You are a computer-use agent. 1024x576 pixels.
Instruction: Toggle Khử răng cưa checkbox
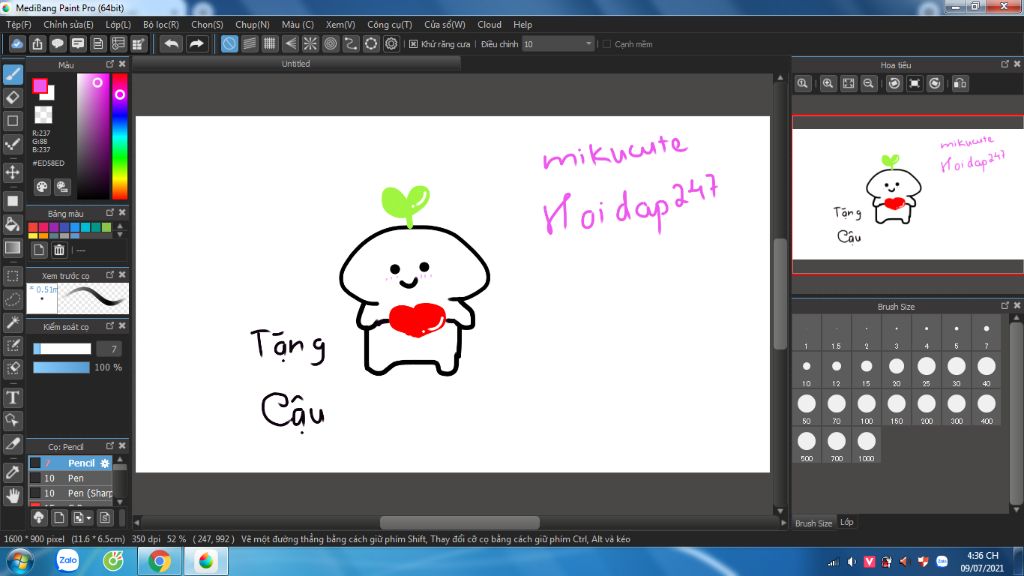coord(413,44)
